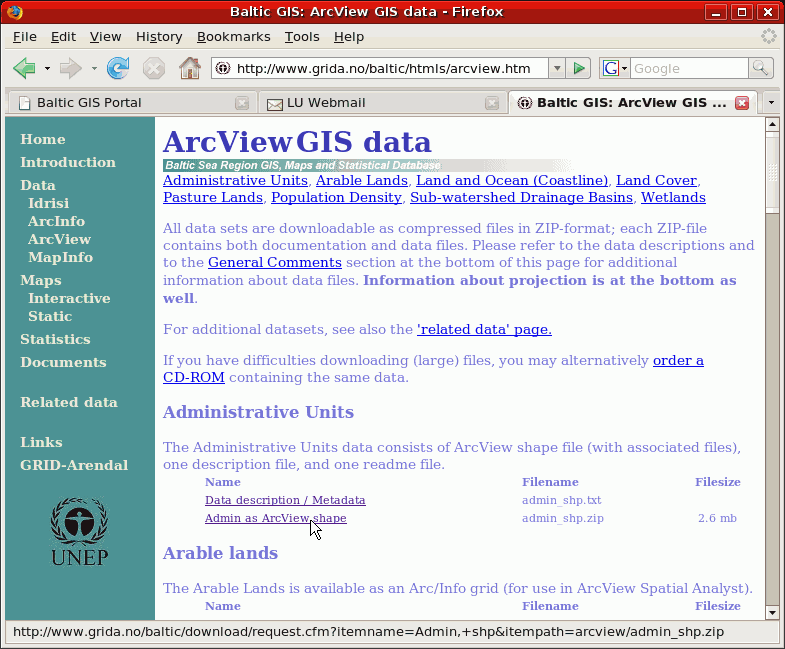Download Admin as ArcView shape
This screenshot has height=649, width=785.
point(276,518)
